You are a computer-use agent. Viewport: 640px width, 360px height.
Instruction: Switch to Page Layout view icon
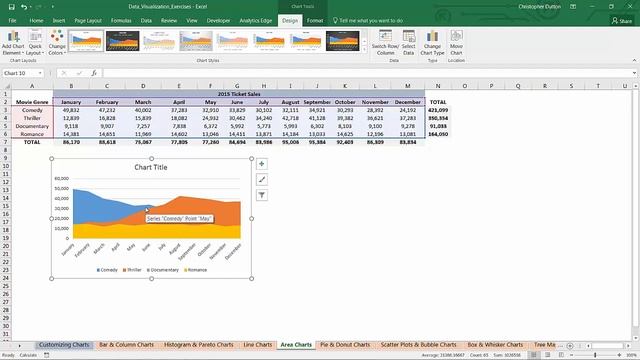[x=547, y=355]
